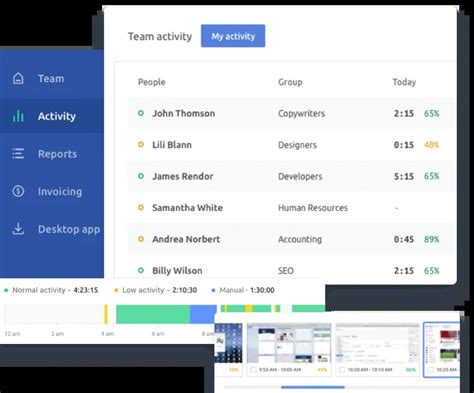474x393 pixels.
Task: Select the blue Manual legend dot
Action: click(213, 290)
